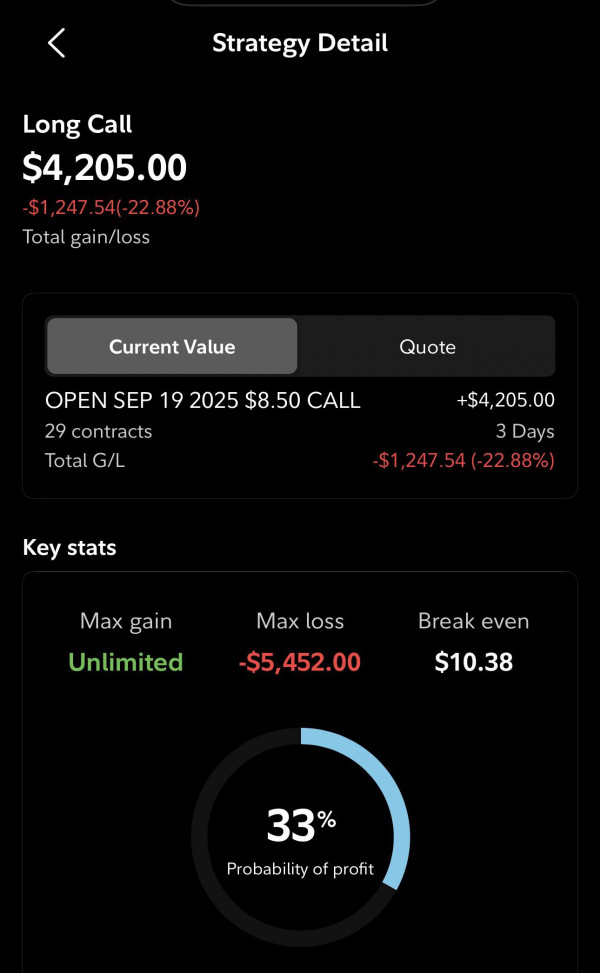Tap the red gain/loss figure under the header
Screen dimensions: 600x973
[x=111, y=208]
